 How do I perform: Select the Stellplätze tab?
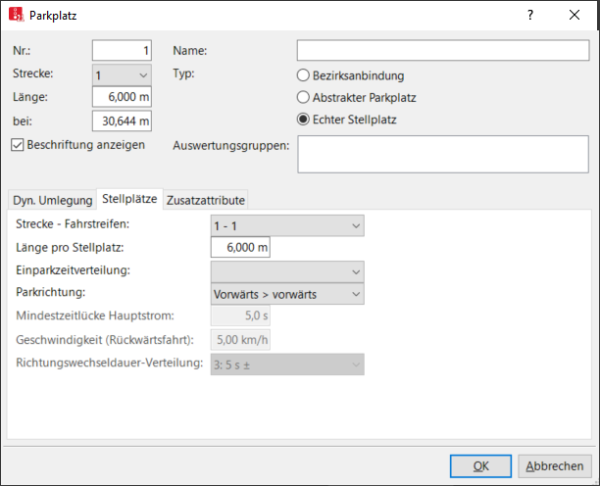coord(129,200)
